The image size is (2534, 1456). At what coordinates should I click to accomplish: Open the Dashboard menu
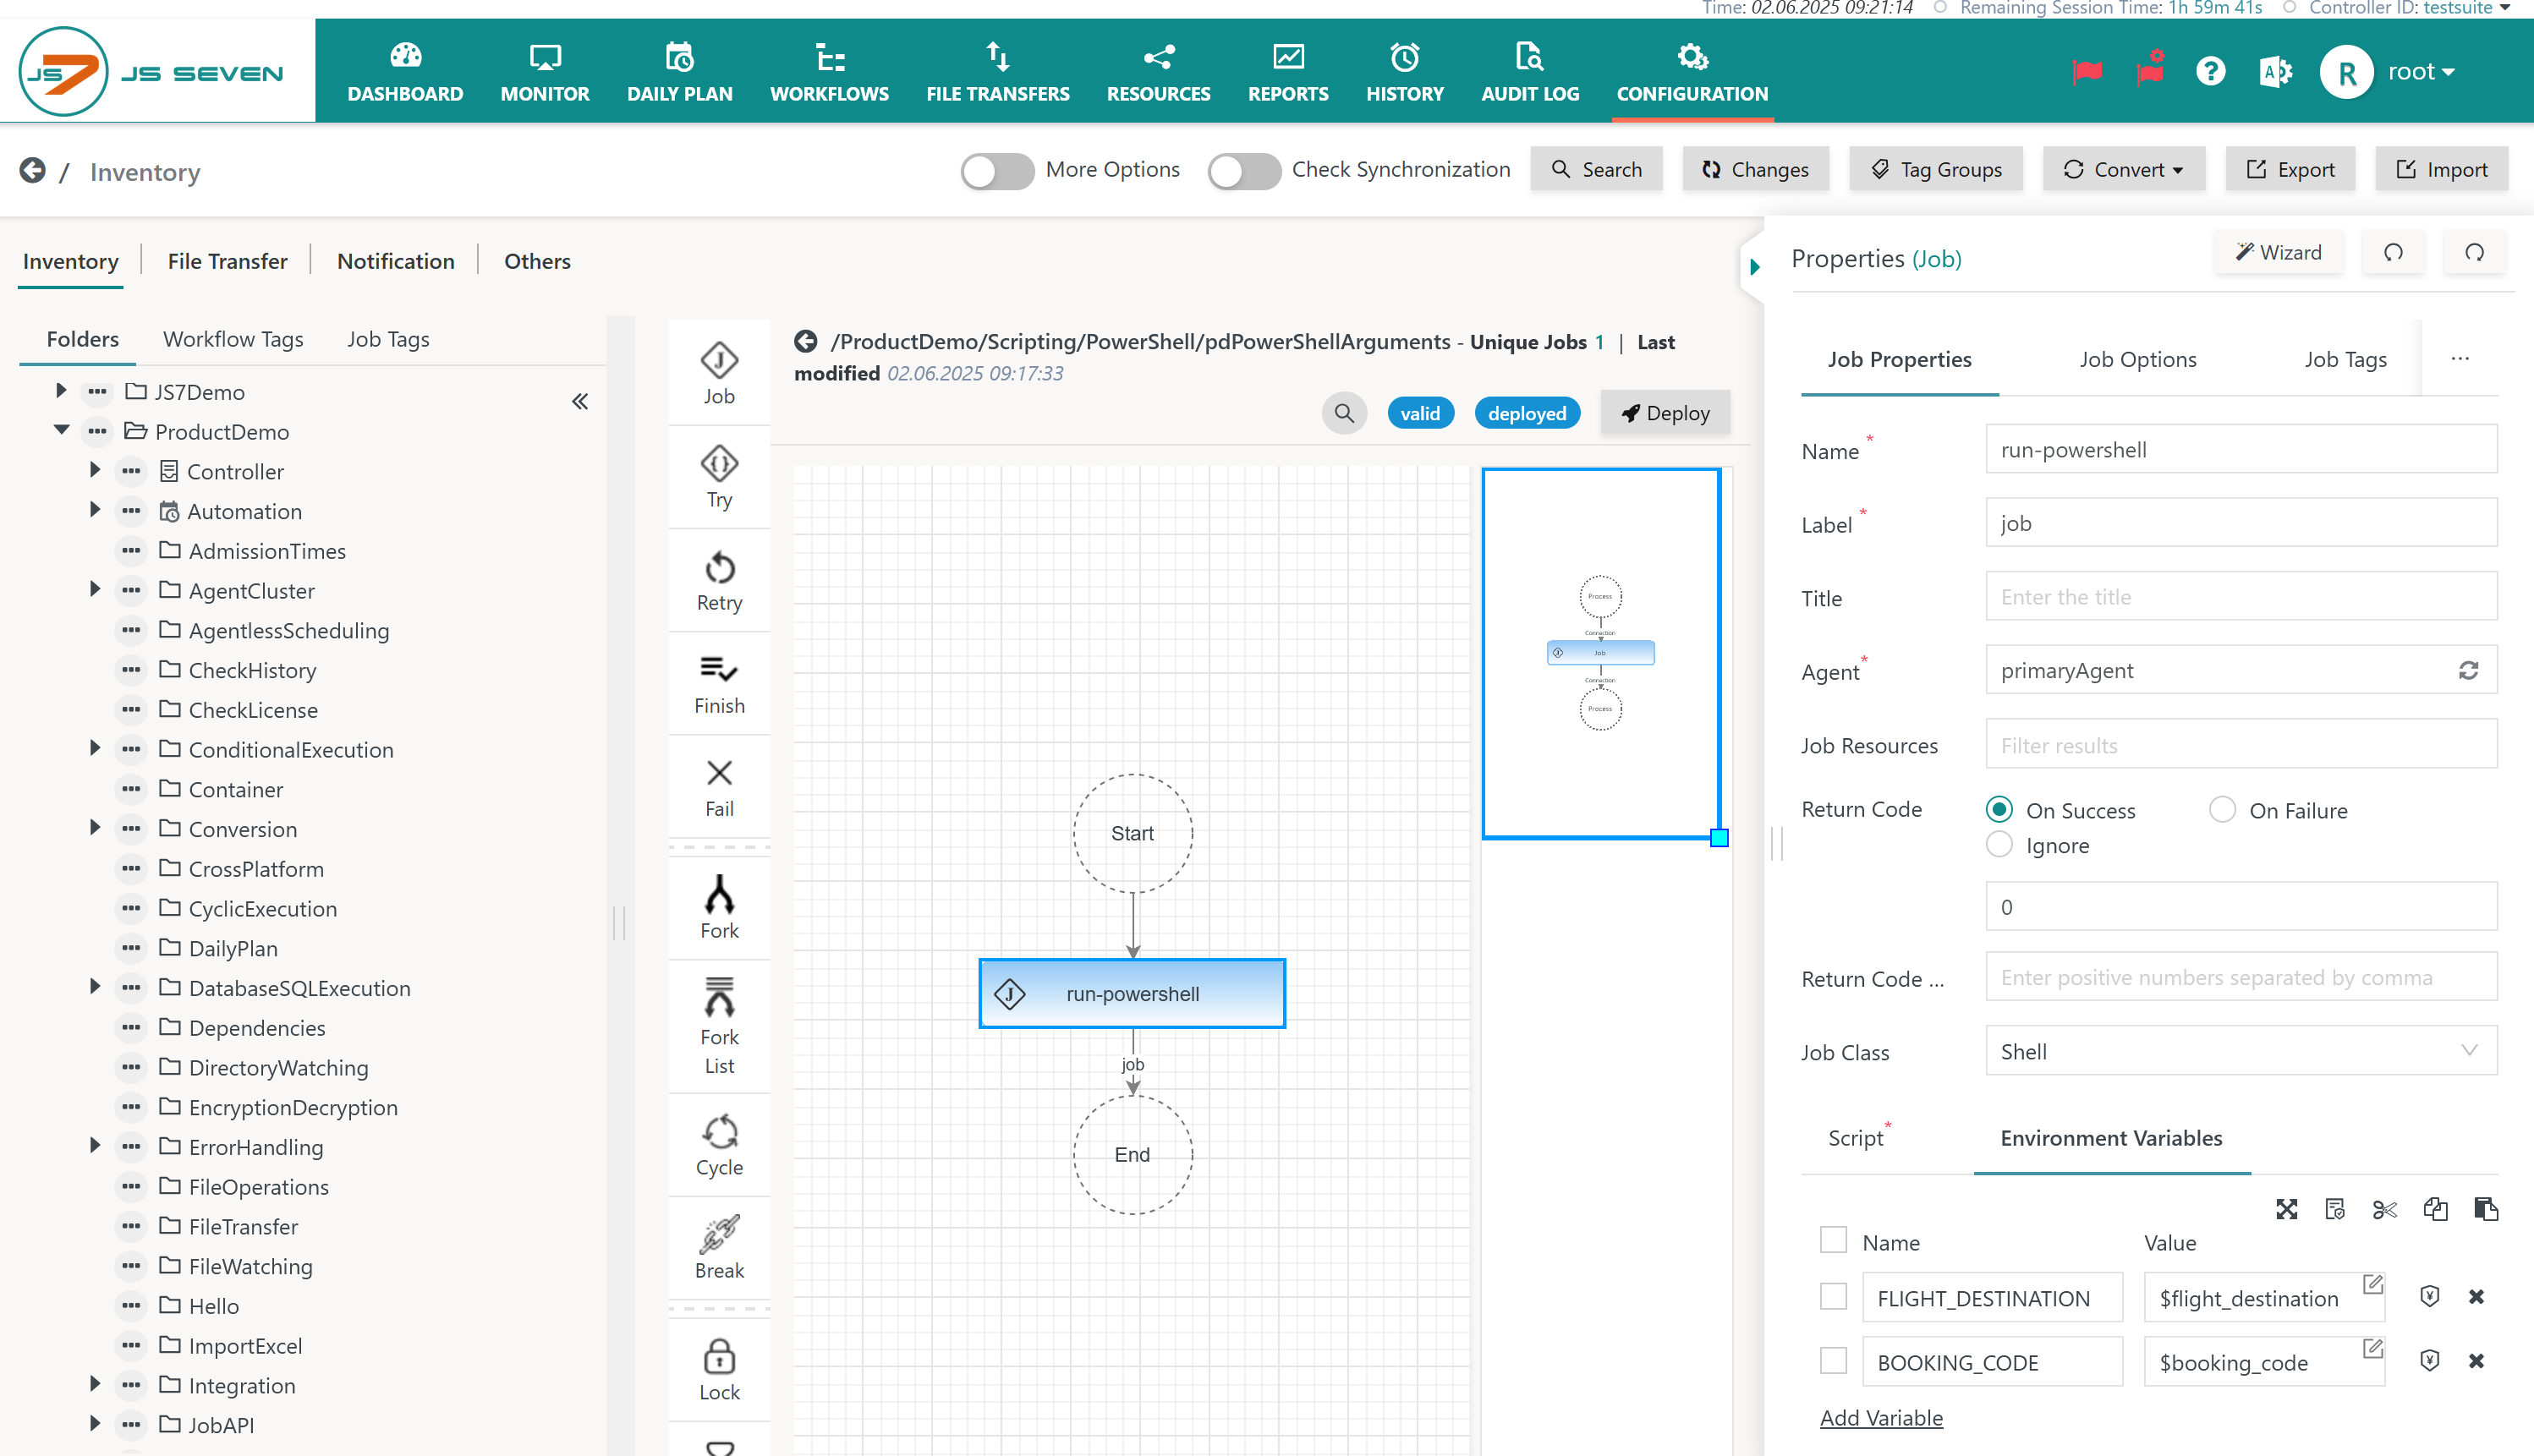[405, 72]
